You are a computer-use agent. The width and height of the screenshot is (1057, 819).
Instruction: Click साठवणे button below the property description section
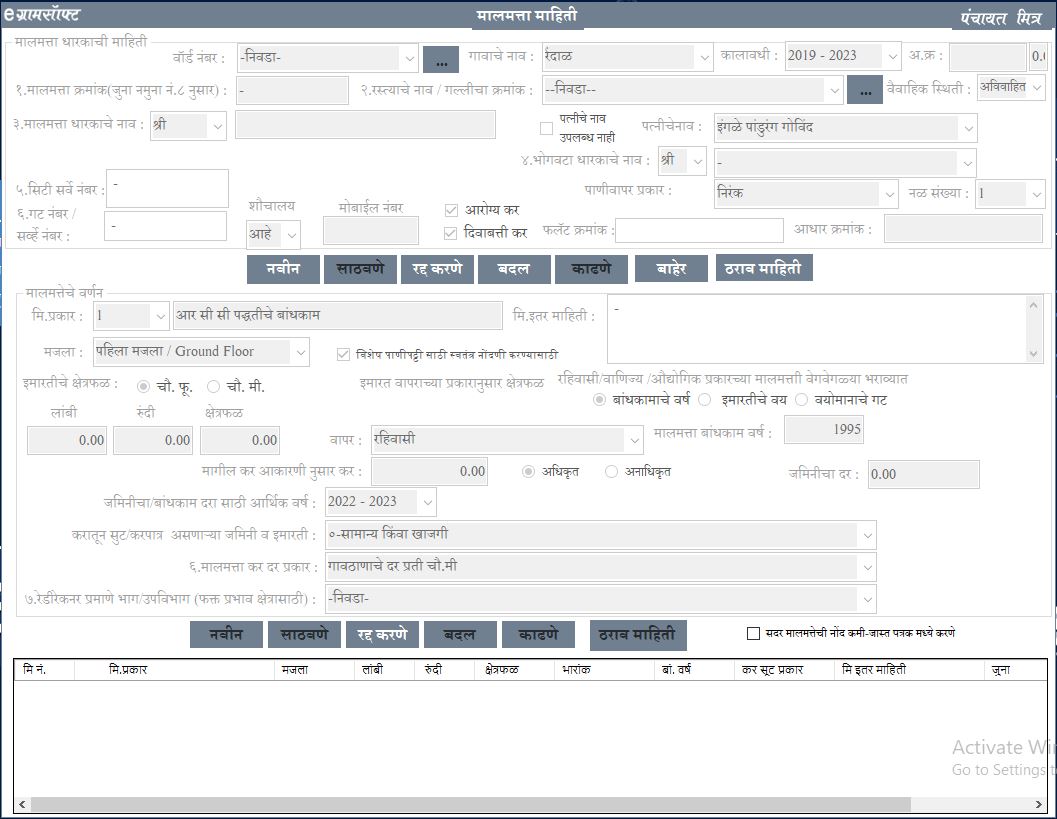click(304, 635)
